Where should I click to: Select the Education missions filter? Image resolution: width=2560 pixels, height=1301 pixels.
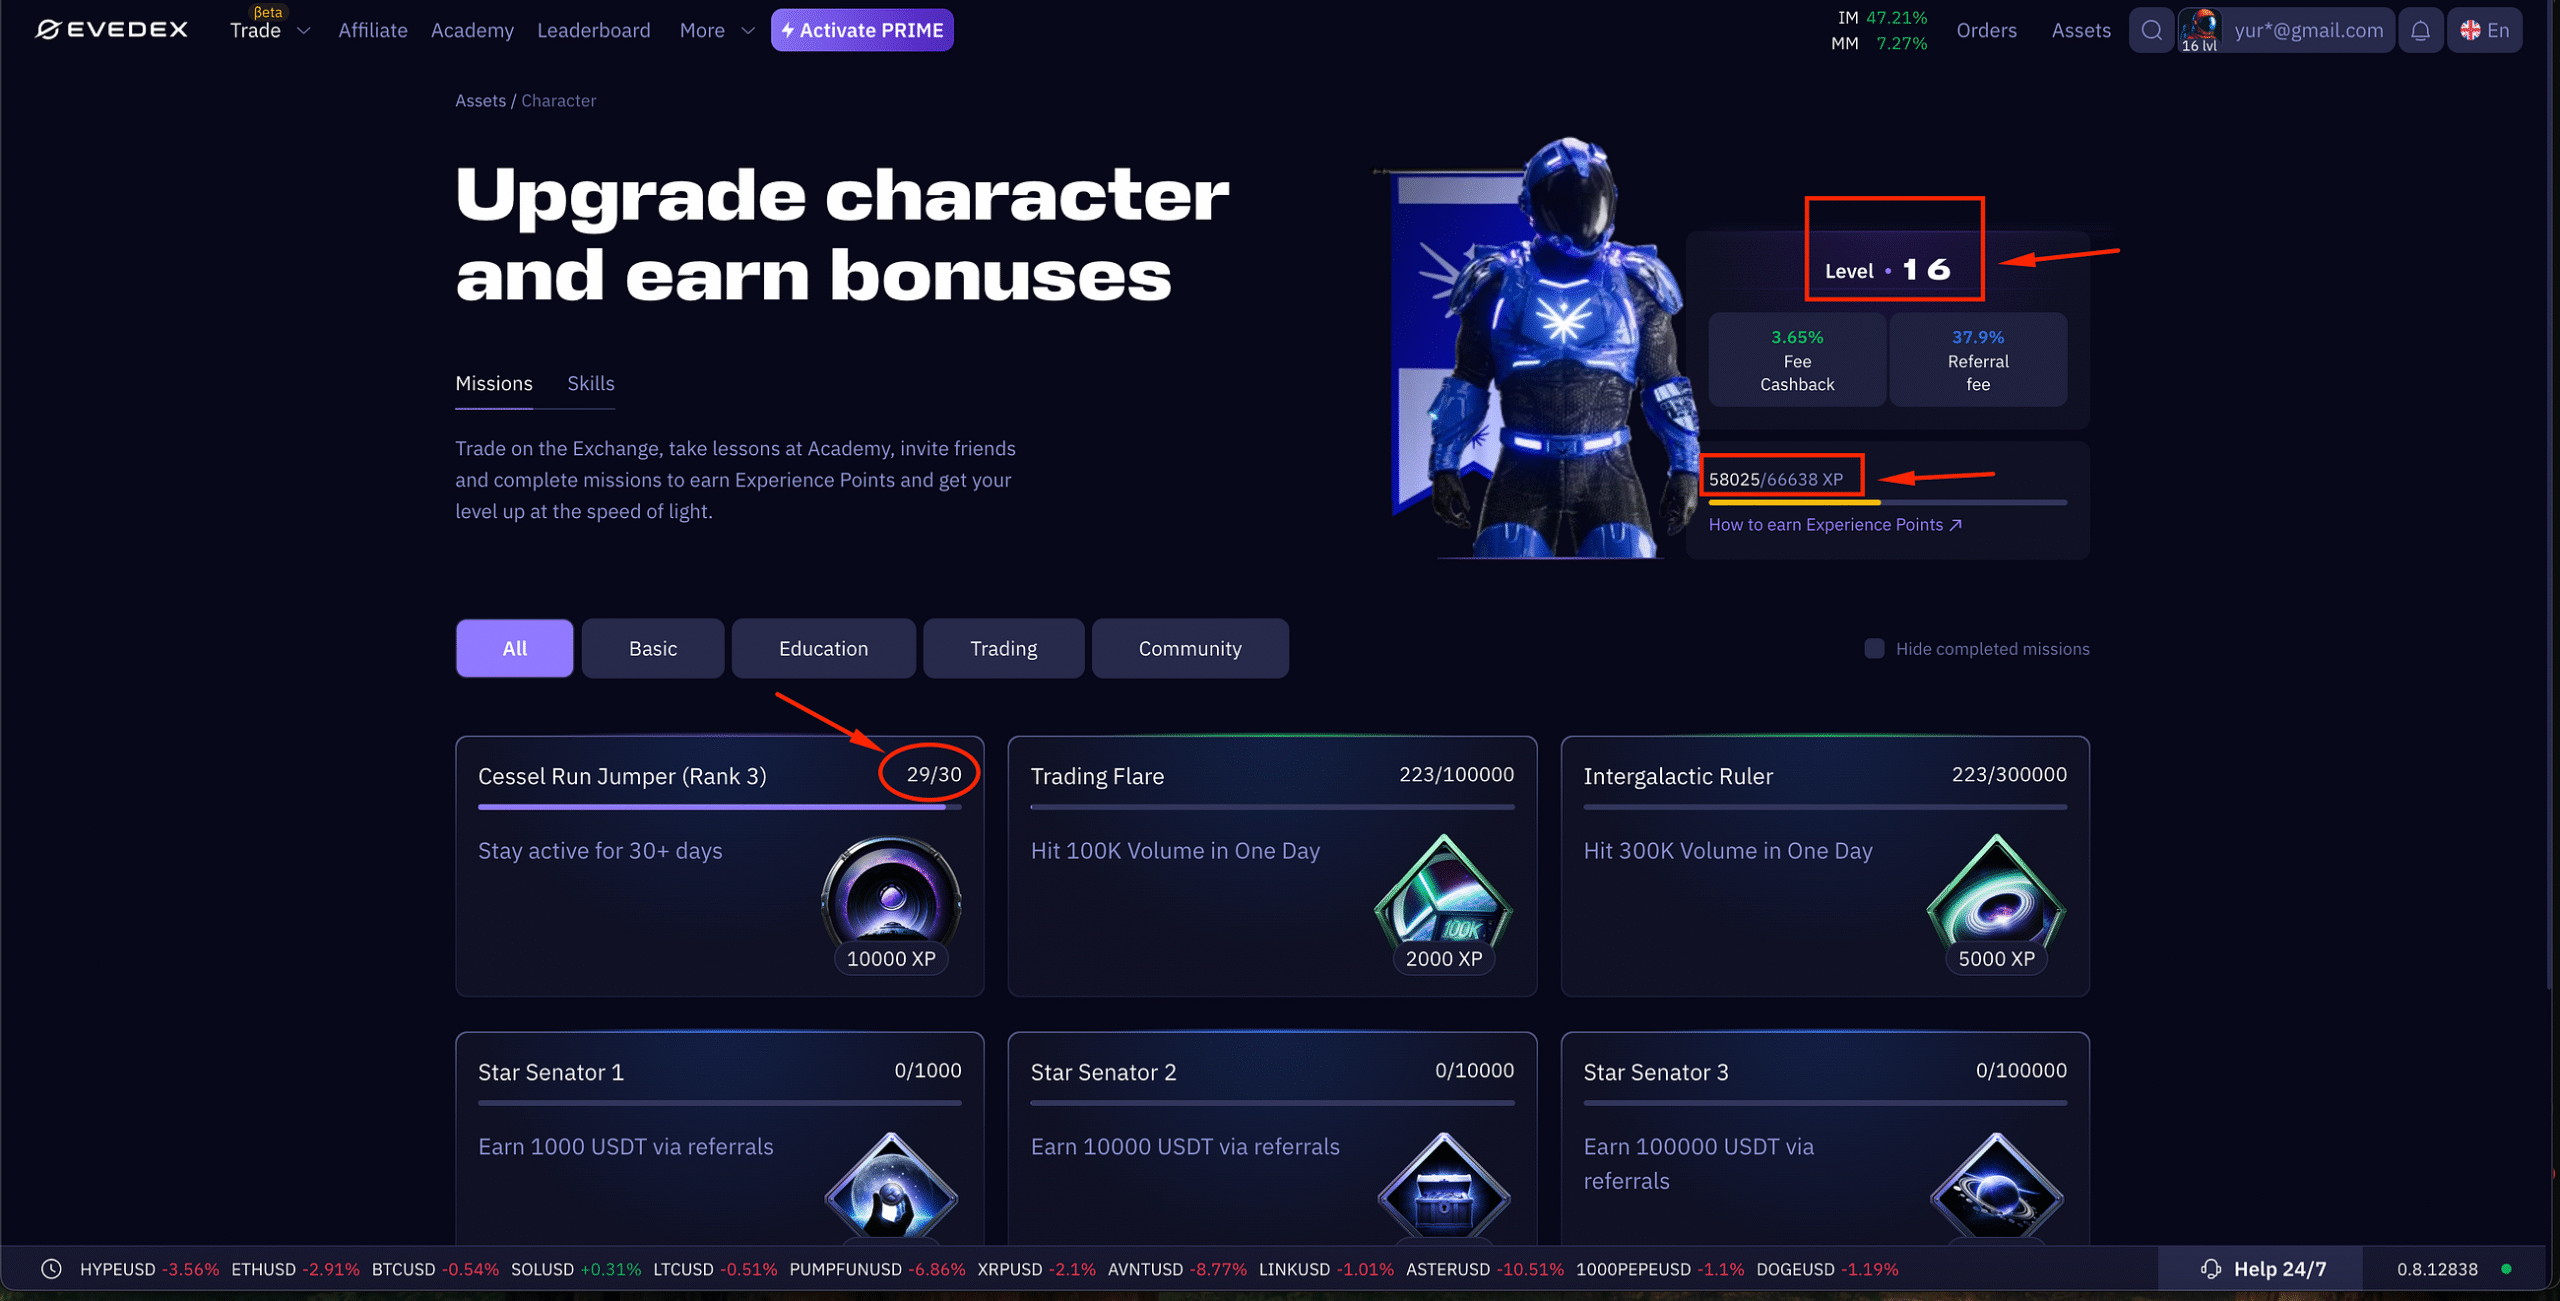[x=823, y=648]
